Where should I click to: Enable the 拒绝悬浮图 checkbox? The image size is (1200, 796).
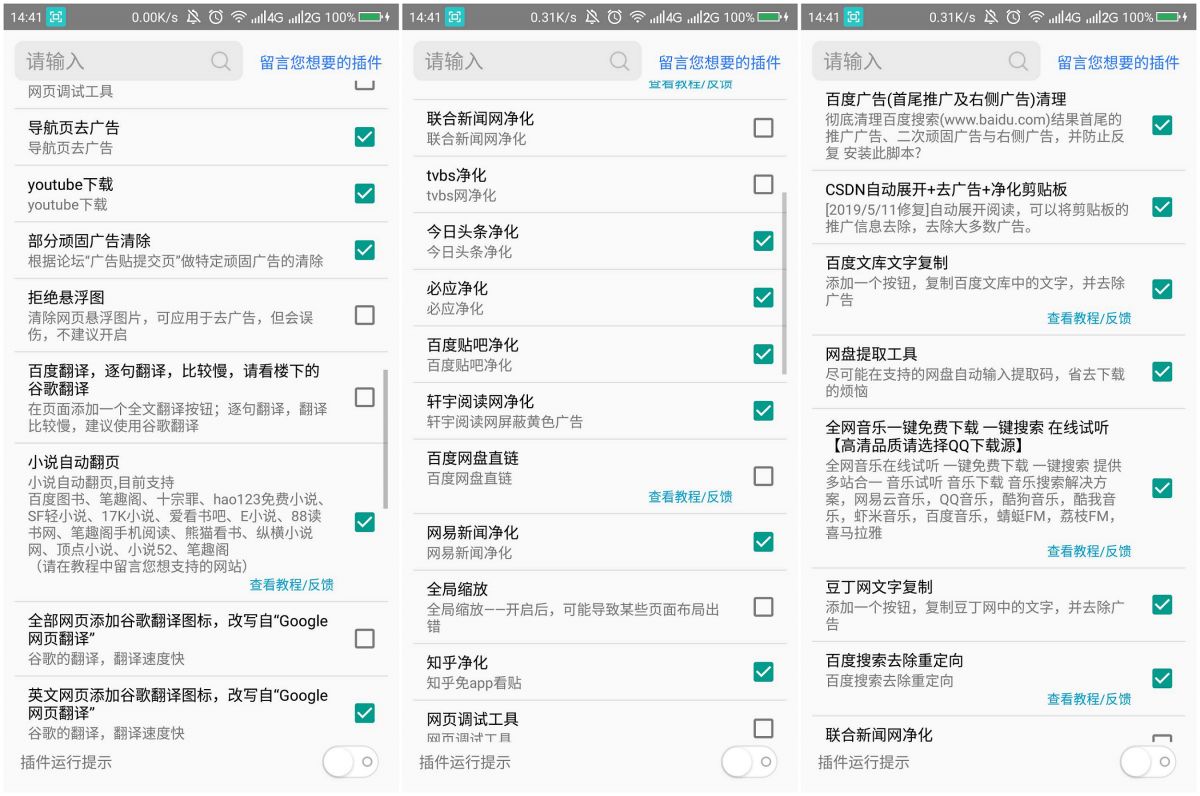(x=365, y=315)
